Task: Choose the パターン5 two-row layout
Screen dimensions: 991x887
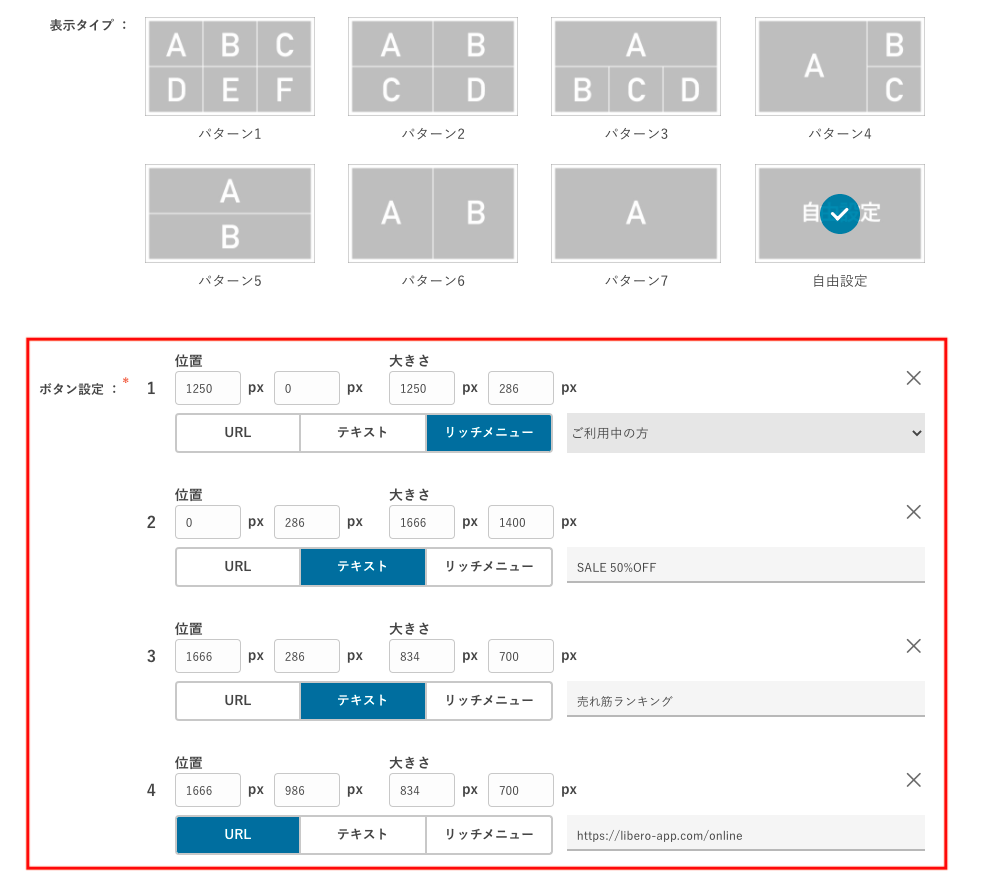Action: click(x=230, y=214)
